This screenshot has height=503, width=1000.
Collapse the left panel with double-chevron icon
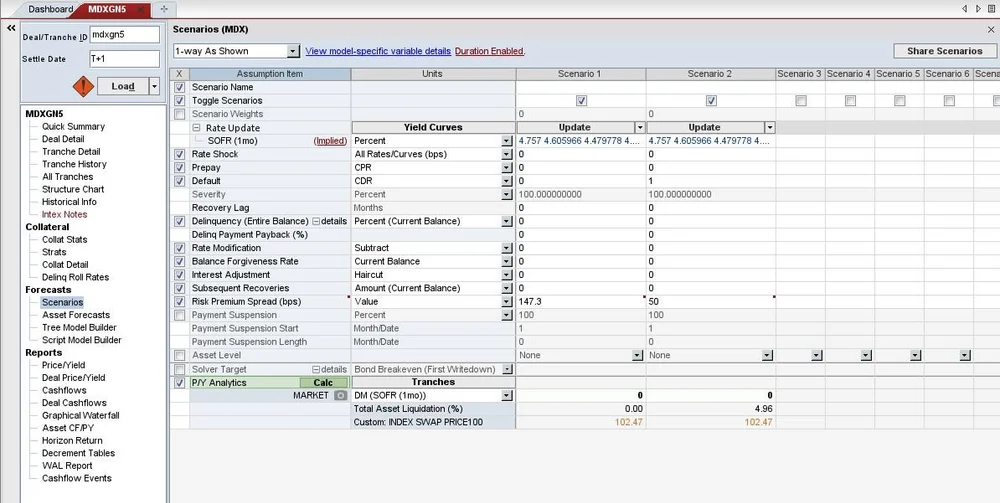click(x=11, y=28)
